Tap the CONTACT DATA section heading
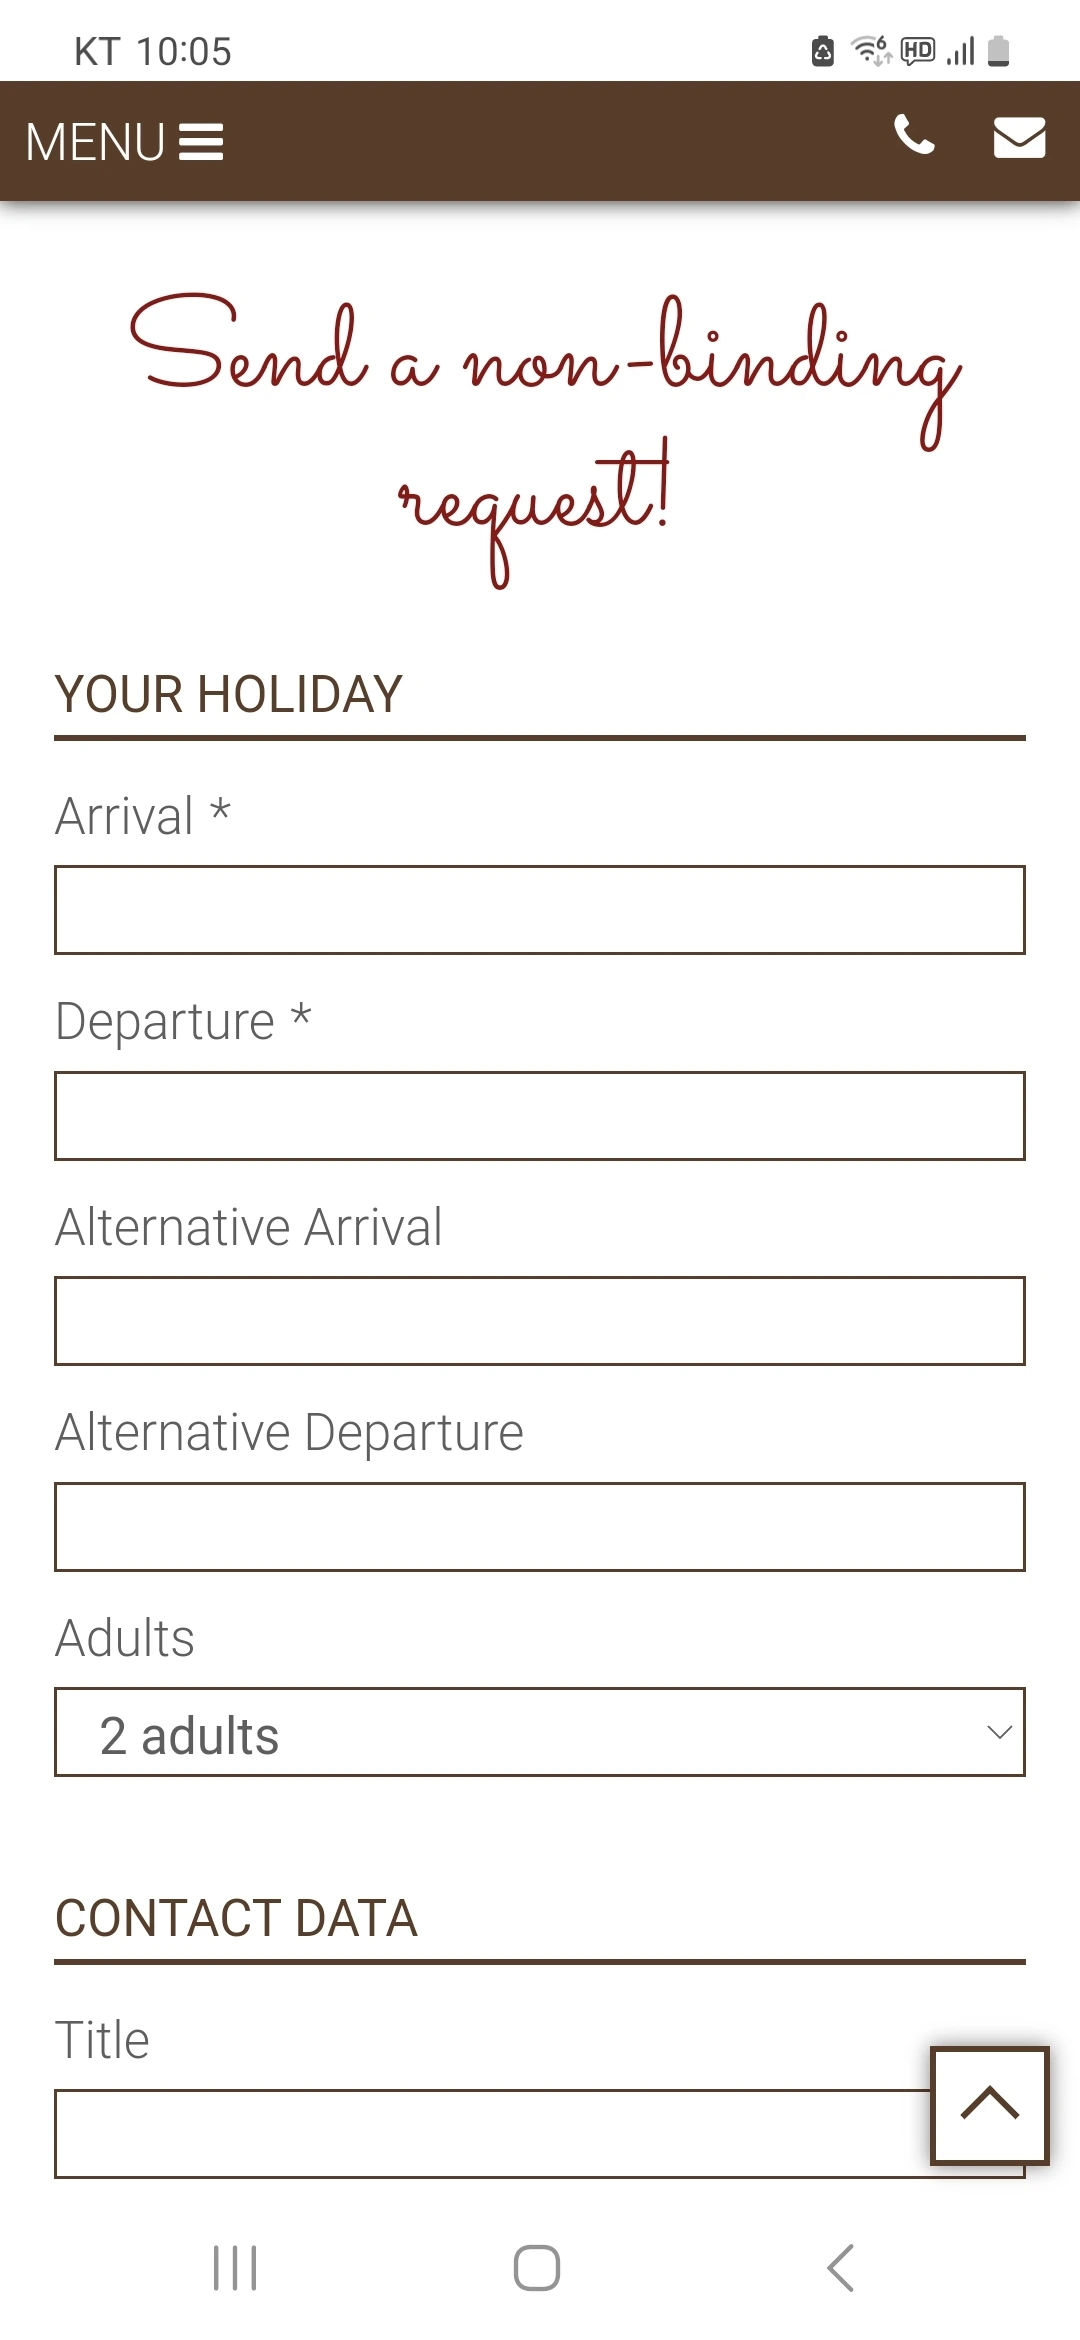Viewport: 1080px width, 2340px height. (236, 1918)
